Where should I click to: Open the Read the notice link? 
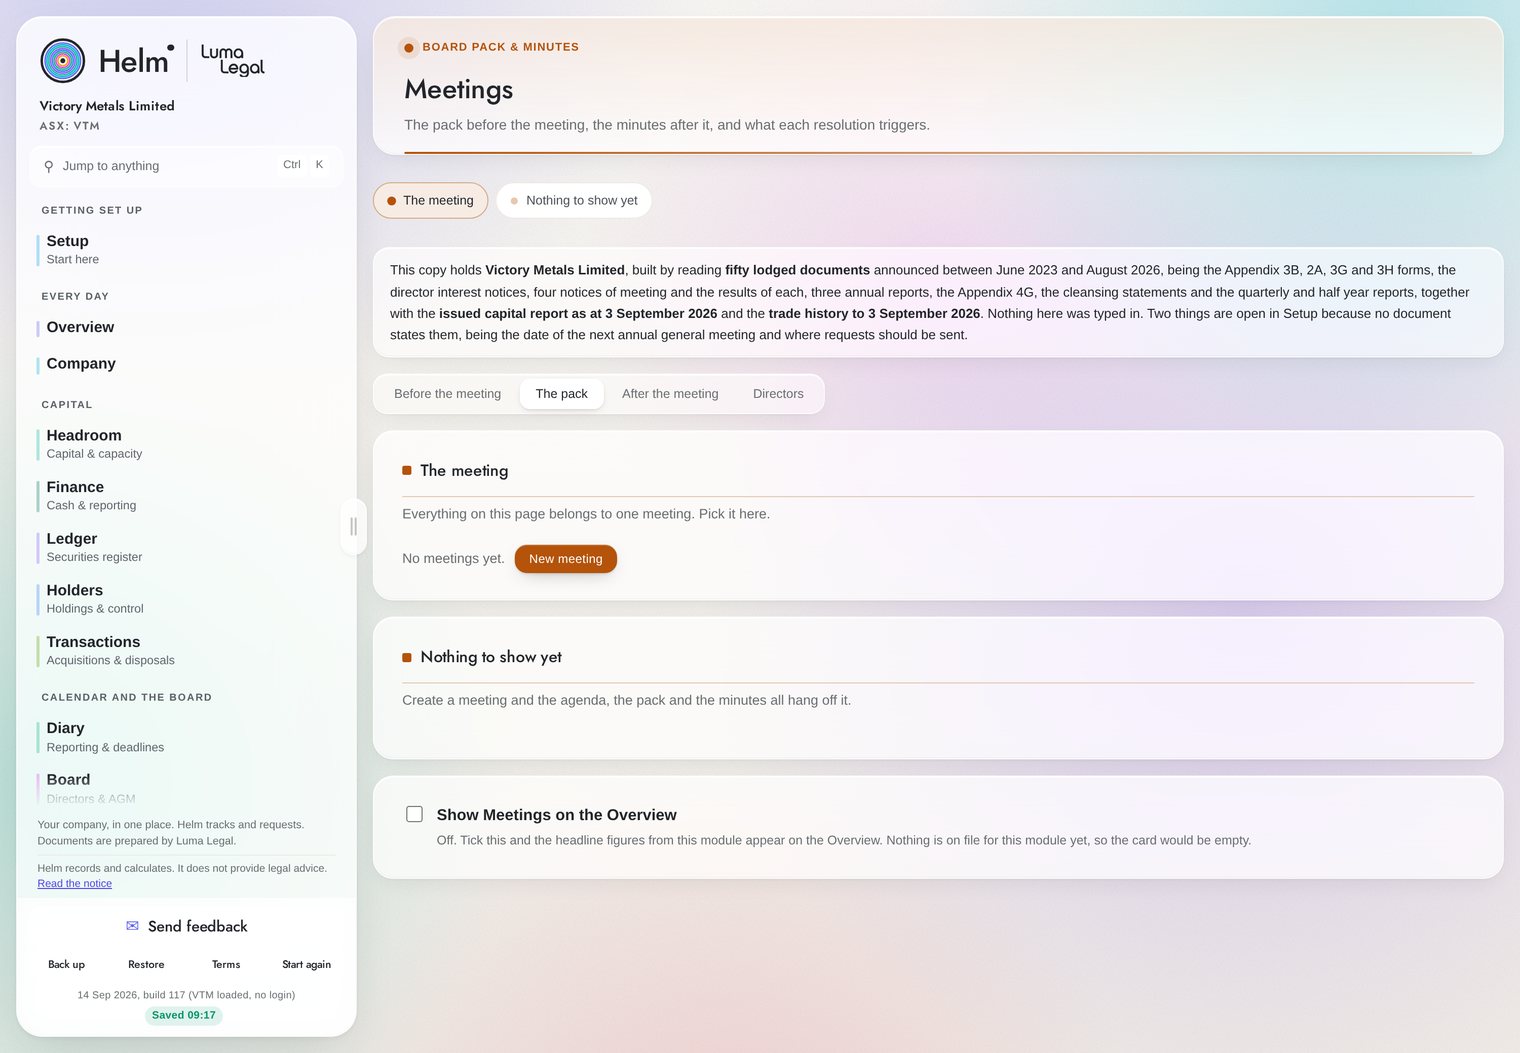75,884
